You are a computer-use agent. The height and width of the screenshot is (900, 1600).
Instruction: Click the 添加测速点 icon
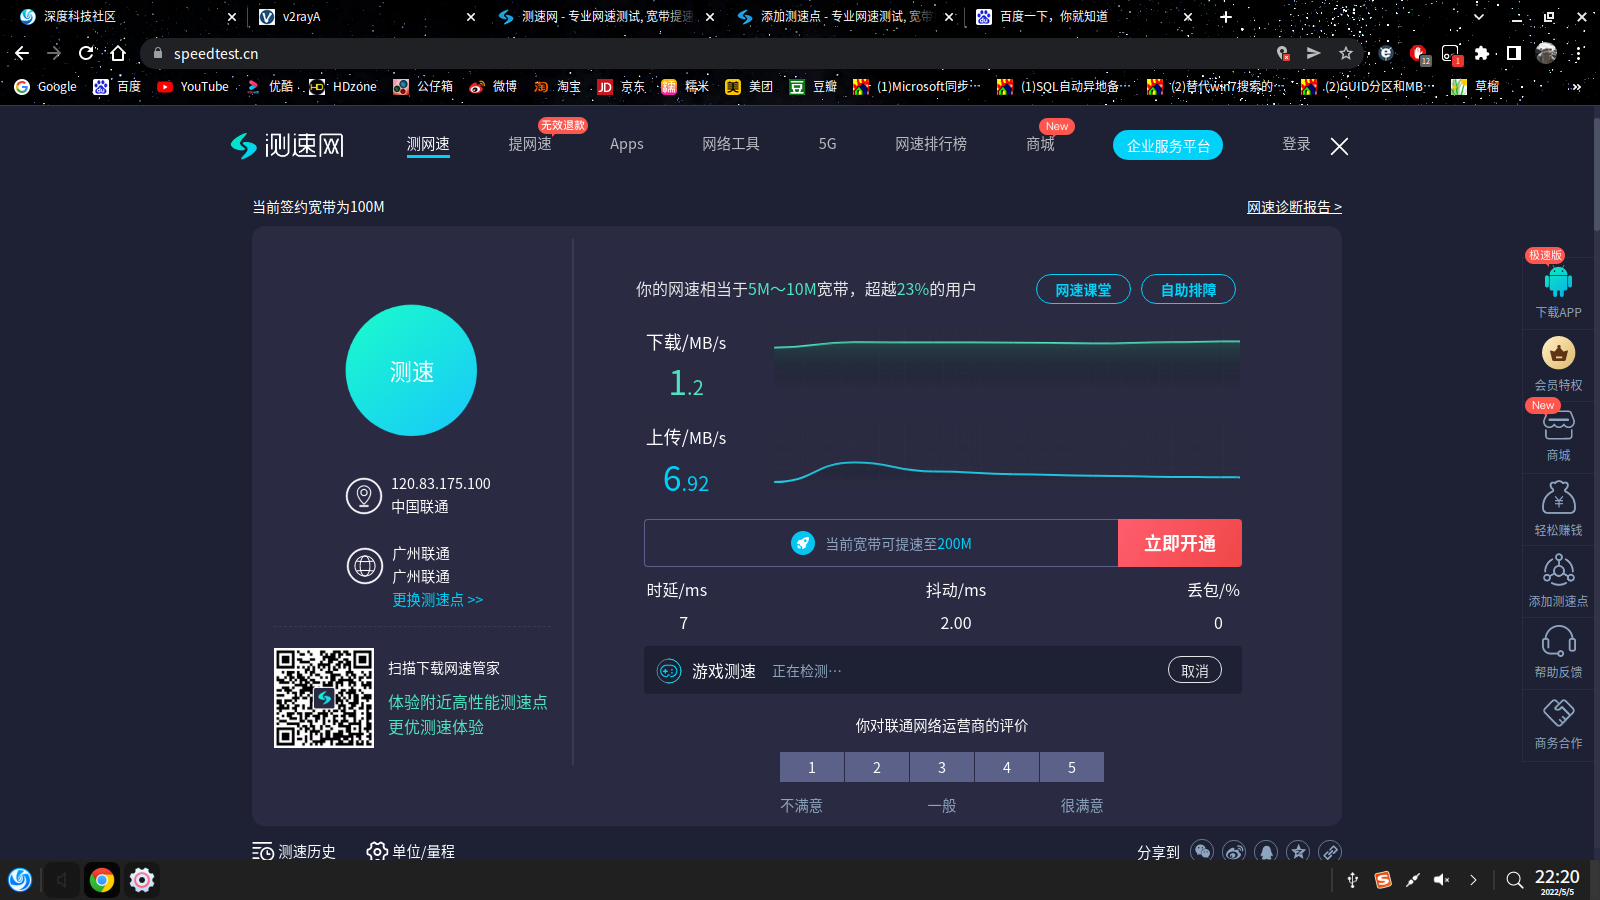1557,570
